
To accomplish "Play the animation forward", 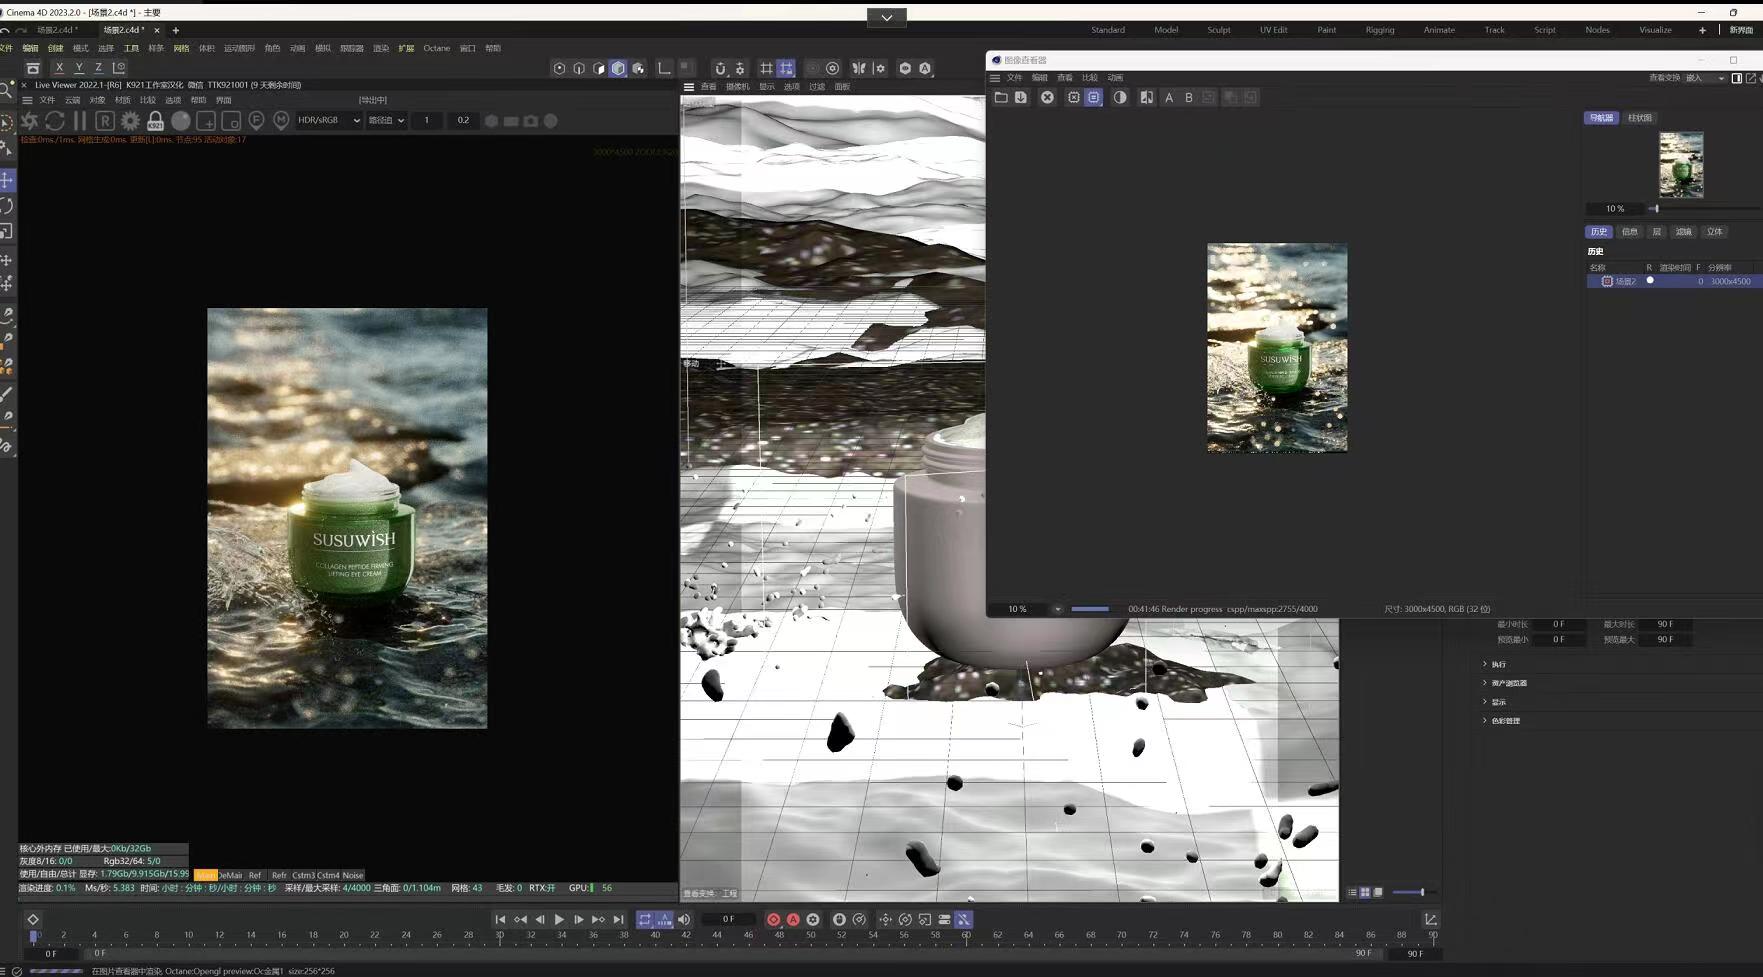I will [x=559, y=919].
